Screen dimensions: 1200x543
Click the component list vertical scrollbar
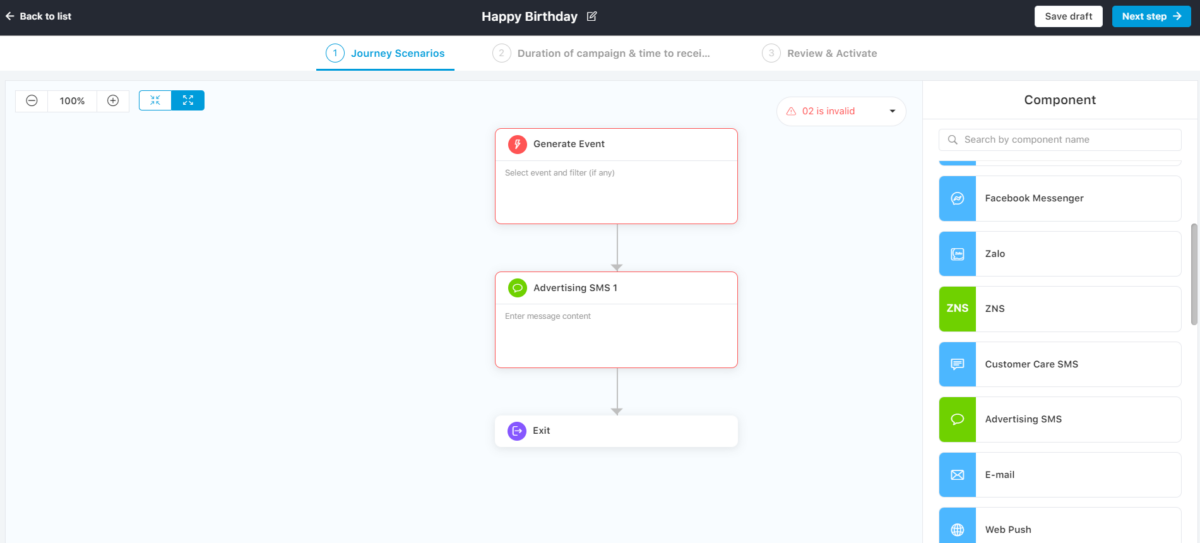pyautogui.click(x=1193, y=274)
